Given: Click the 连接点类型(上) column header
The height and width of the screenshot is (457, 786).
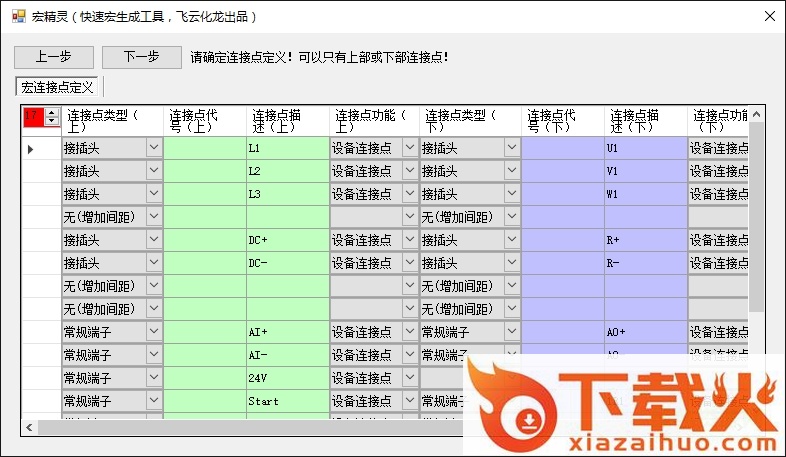Looking at the screenshot, I should pyautogui.click(x=112, y=121).
